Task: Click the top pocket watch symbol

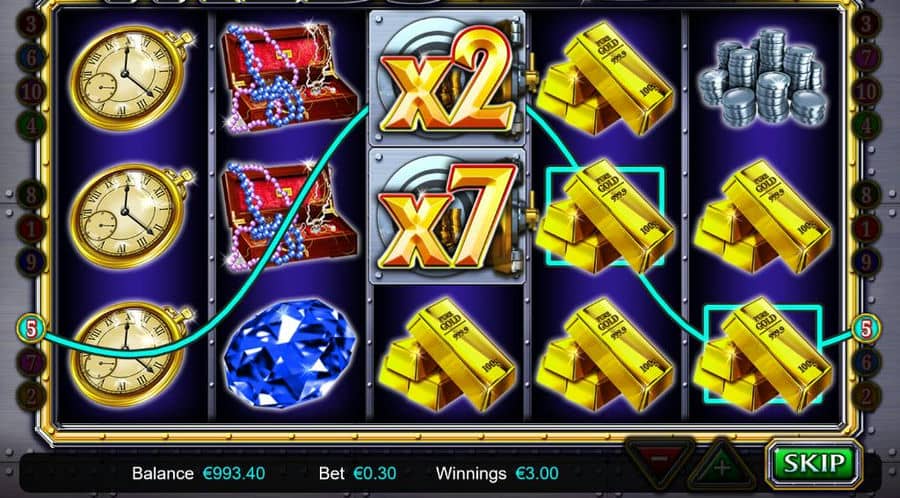Action: pyautogui.click(x=131, y=79)
